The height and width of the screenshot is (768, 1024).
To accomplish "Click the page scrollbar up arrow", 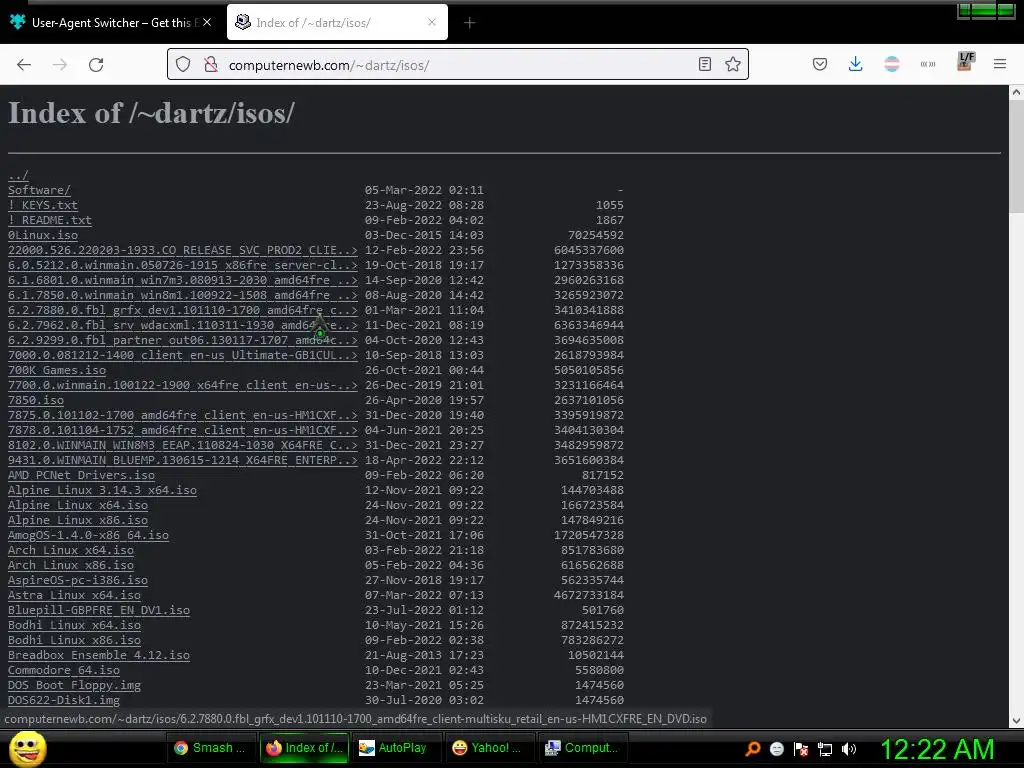I will (1016, 93).
